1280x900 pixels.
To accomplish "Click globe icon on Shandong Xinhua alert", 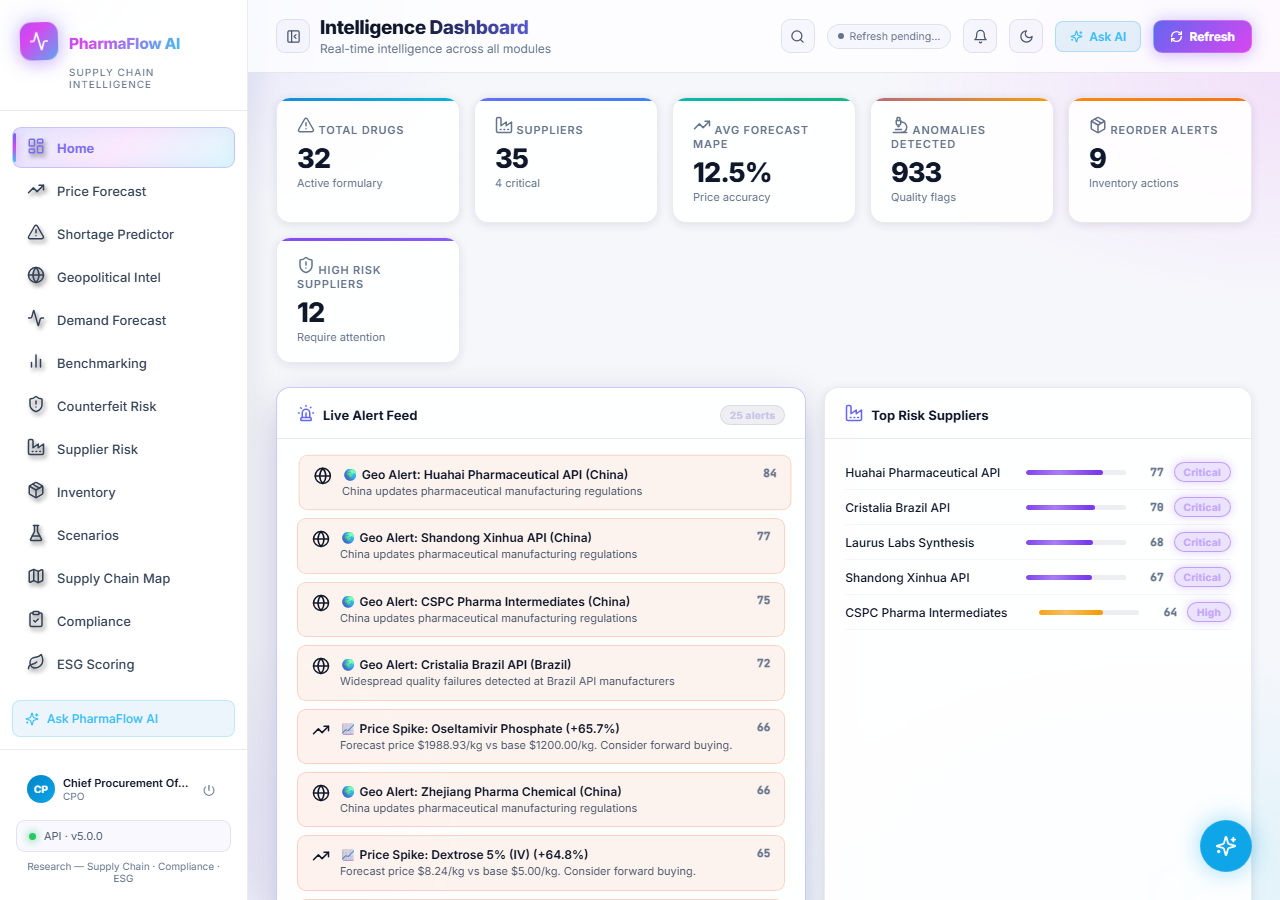I will click(321, 539).
